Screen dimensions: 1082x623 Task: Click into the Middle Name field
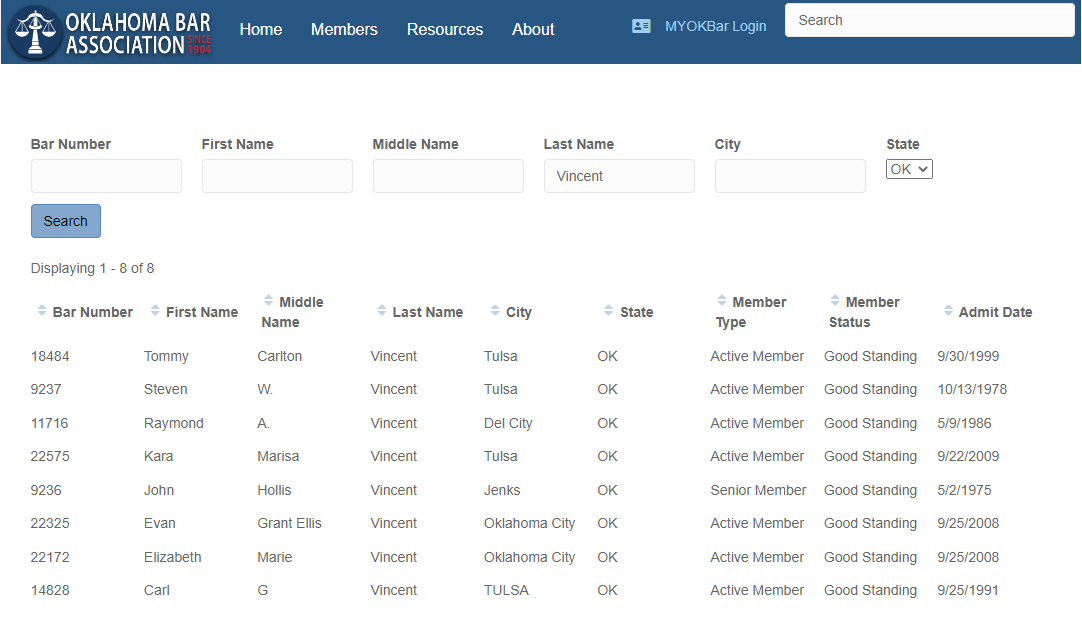(449, 176)
